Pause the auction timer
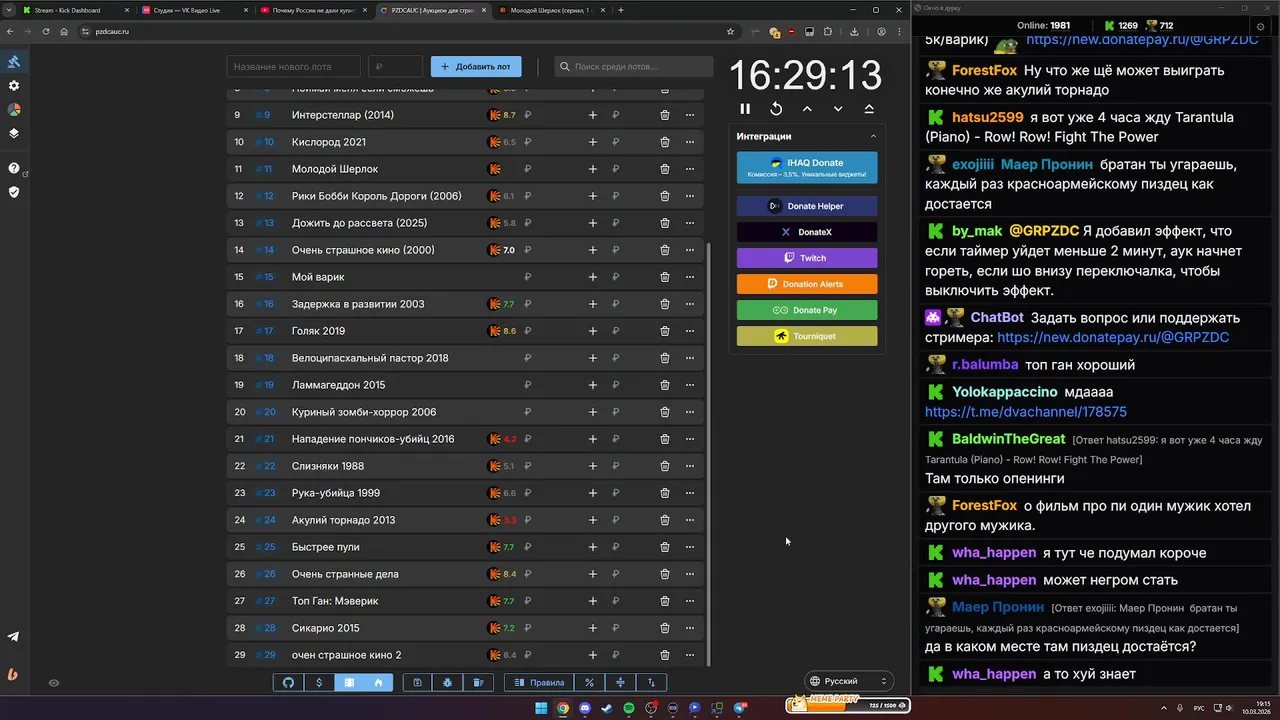This screenshot has height=720, width=1280. pyautogui.click(x=745, y=109)
